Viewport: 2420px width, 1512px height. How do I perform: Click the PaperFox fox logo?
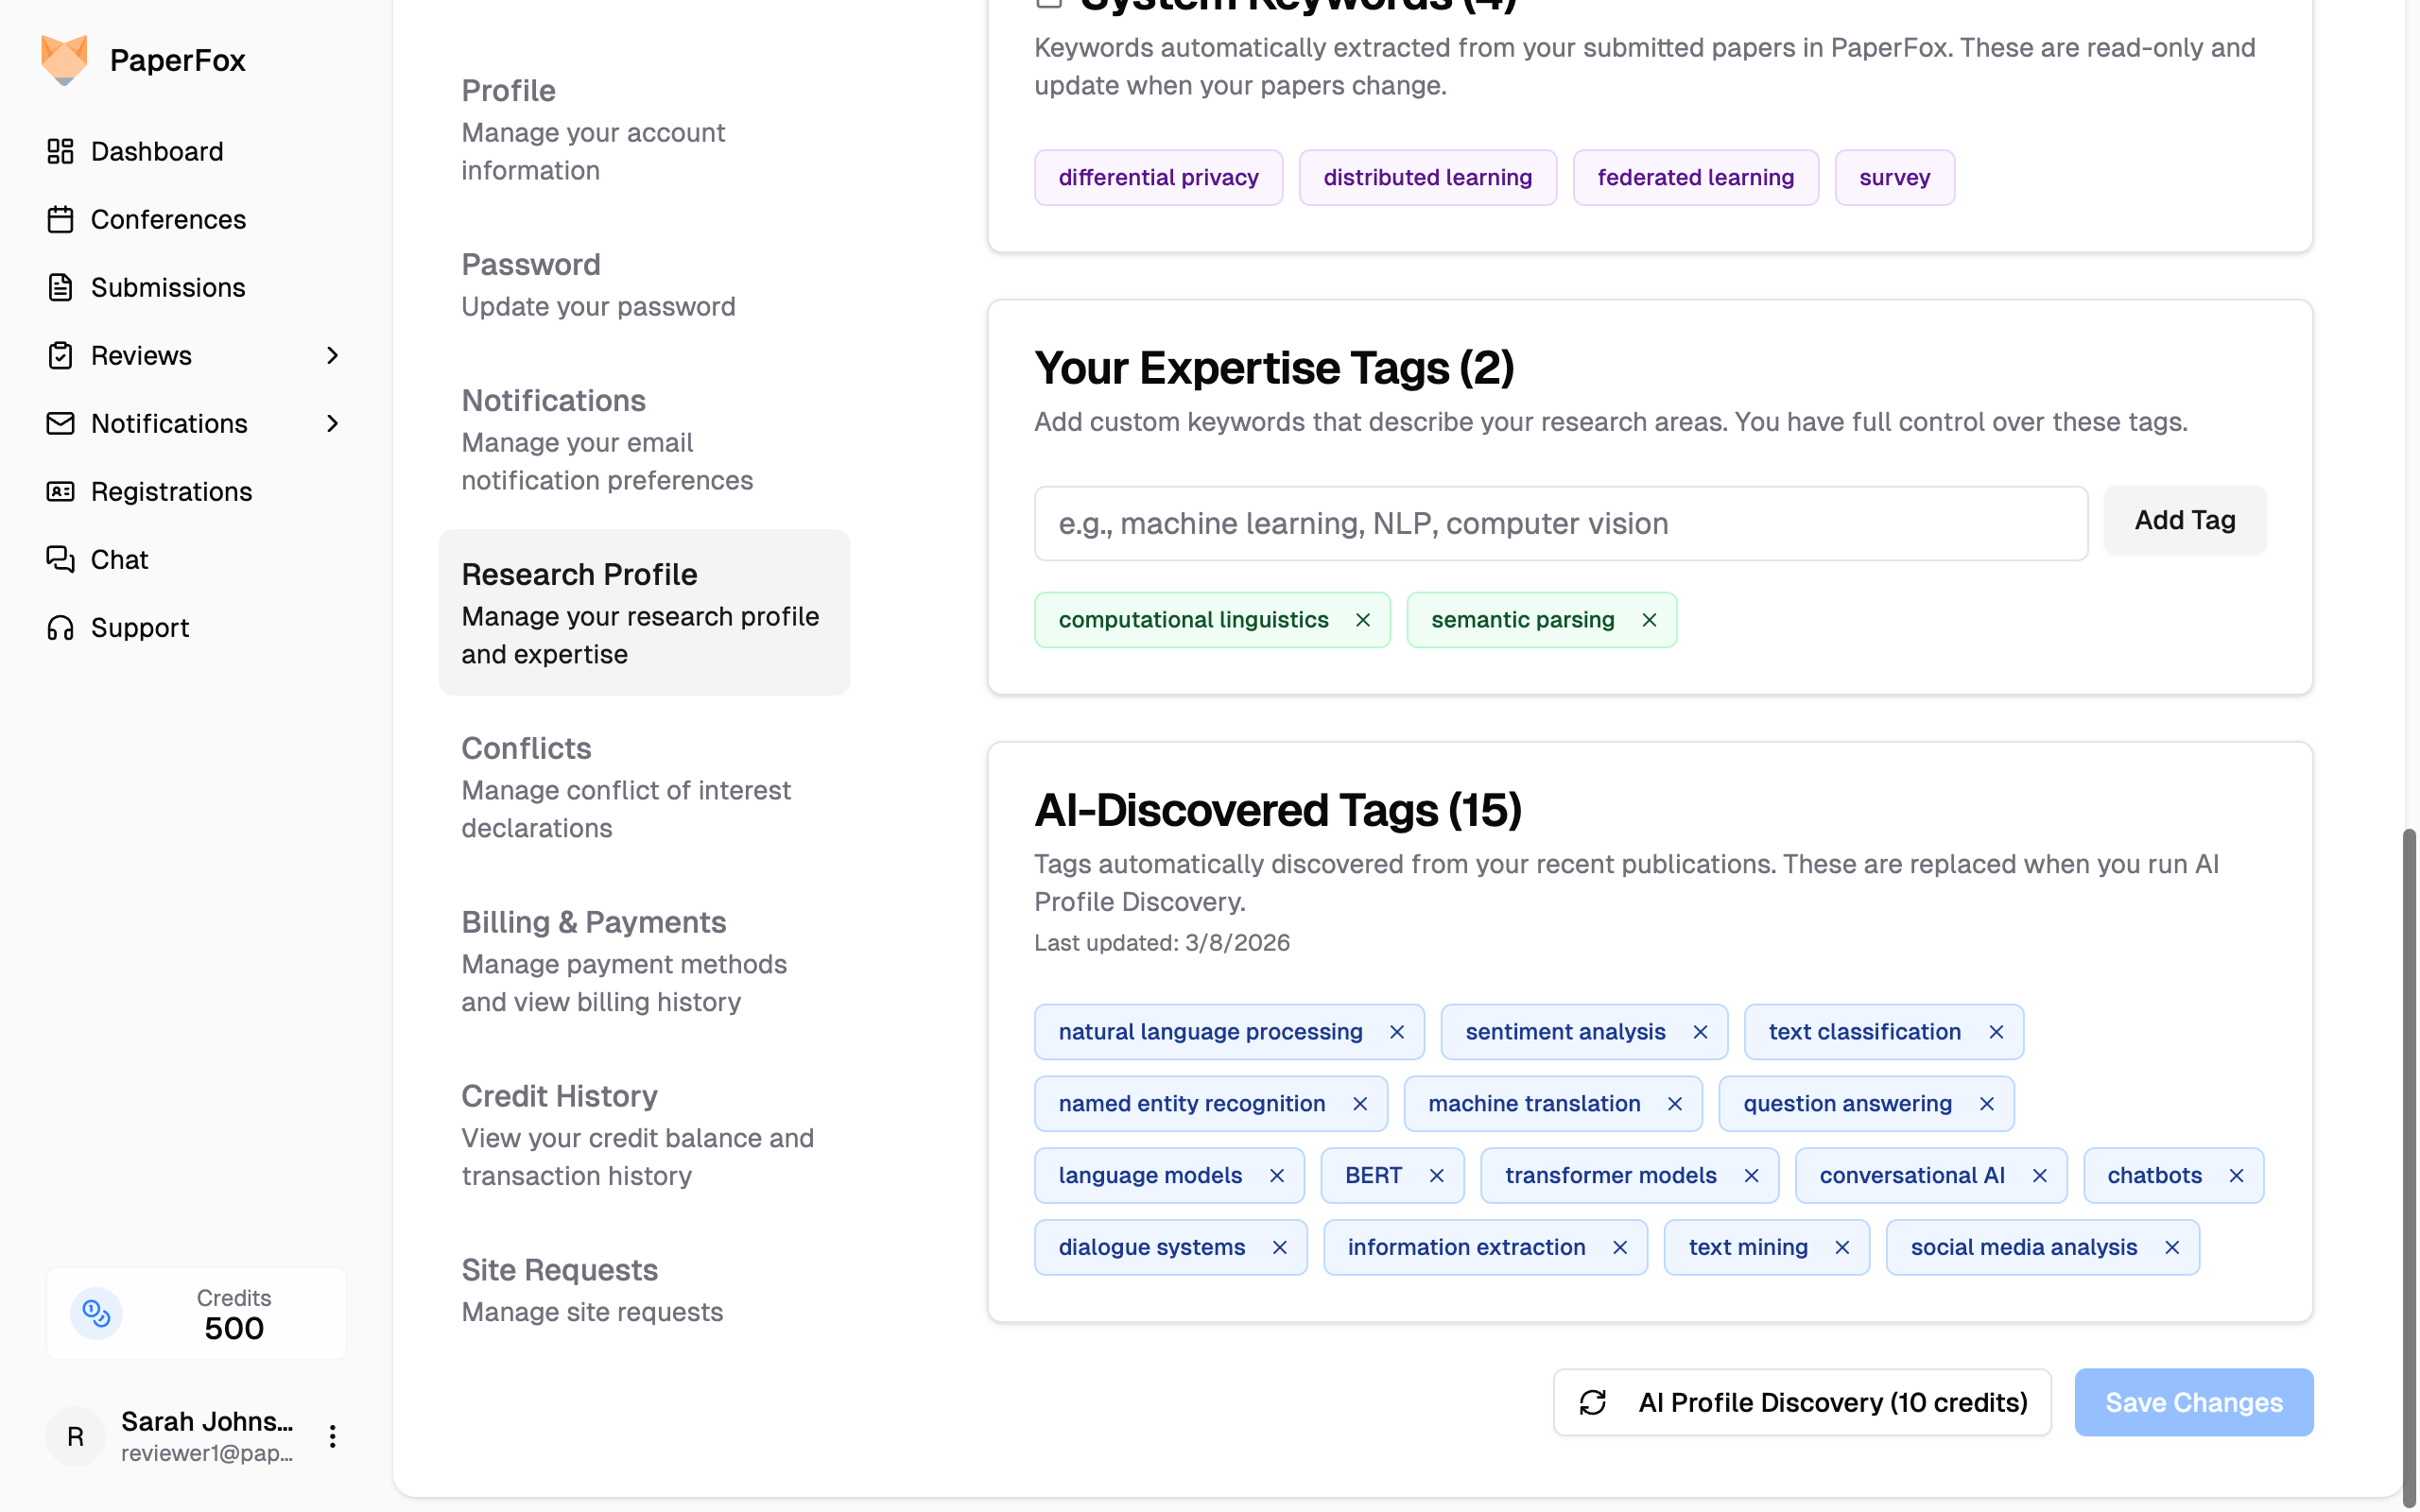pos(64,60)
